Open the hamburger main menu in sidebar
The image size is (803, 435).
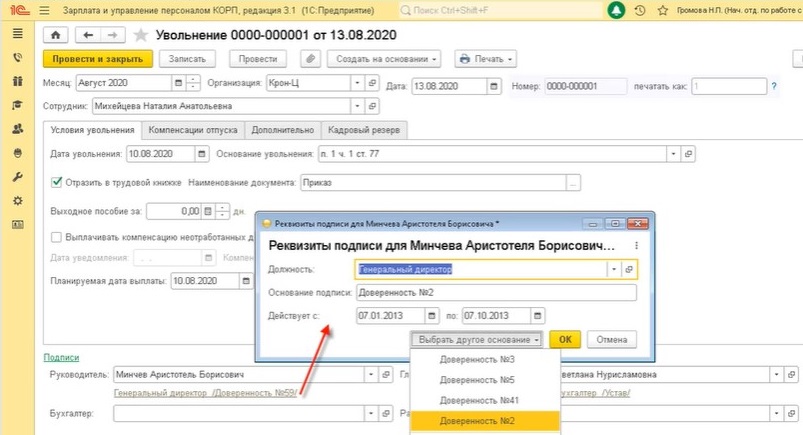[x=17, y=34]
